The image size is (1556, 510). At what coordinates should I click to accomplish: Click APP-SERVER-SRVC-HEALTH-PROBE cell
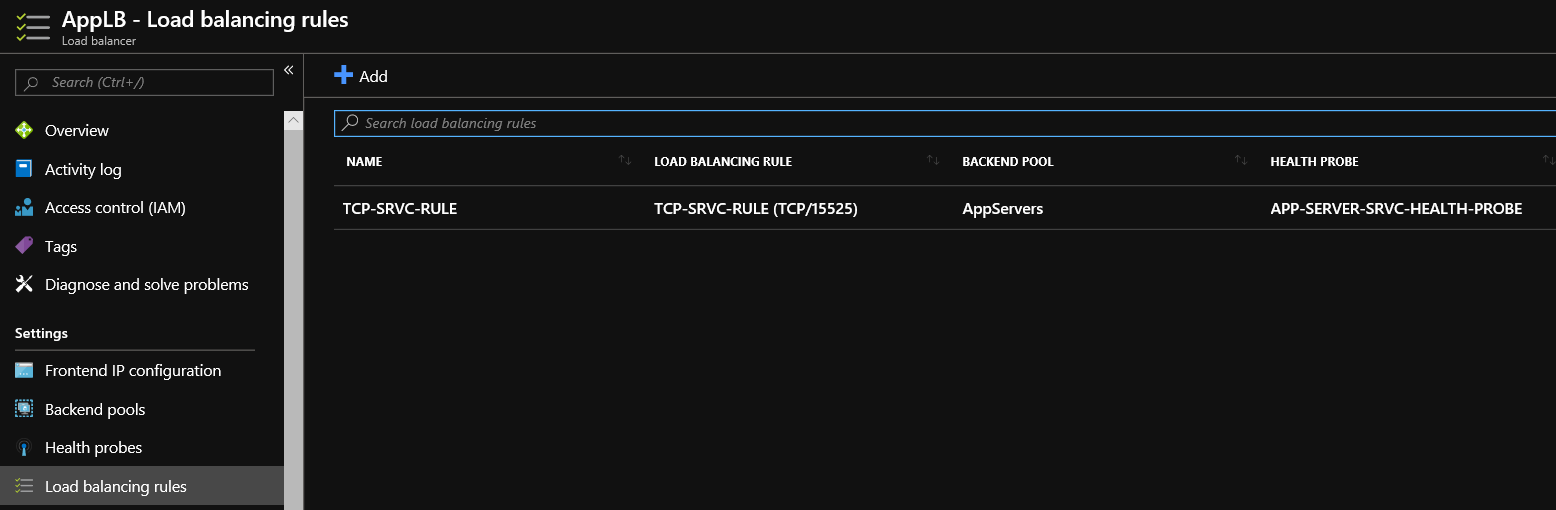click(x=1396, y=209)
